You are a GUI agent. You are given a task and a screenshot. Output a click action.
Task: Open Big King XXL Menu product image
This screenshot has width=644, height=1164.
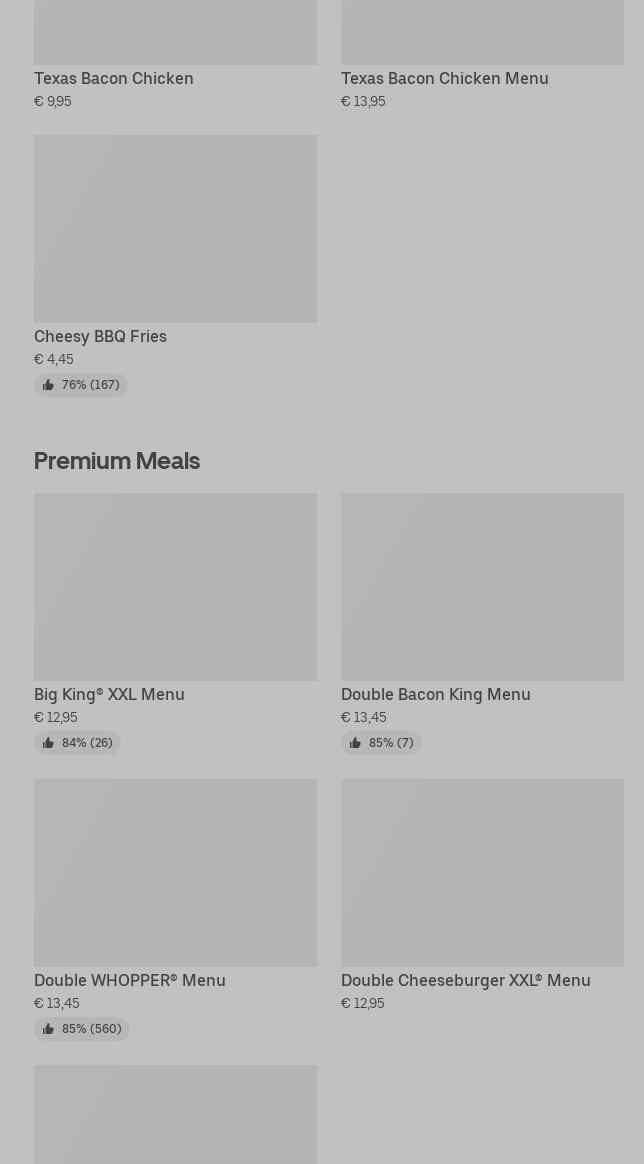(176, 587)
